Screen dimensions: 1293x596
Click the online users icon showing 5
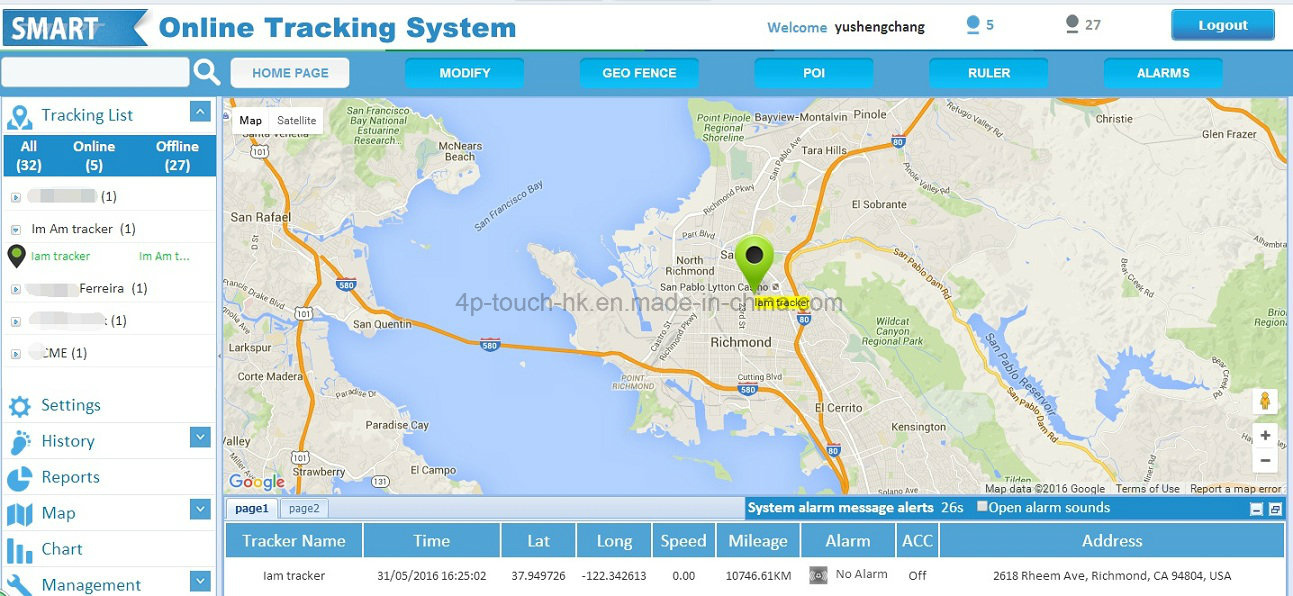click(973, 25)
